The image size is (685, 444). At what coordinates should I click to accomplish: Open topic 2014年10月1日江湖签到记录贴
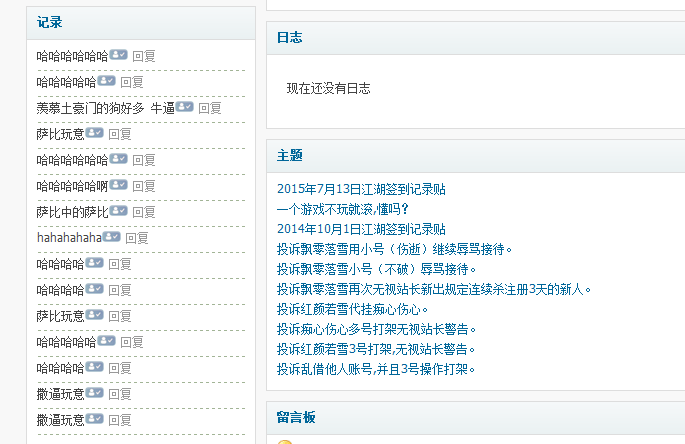click(x=361, y=229)
